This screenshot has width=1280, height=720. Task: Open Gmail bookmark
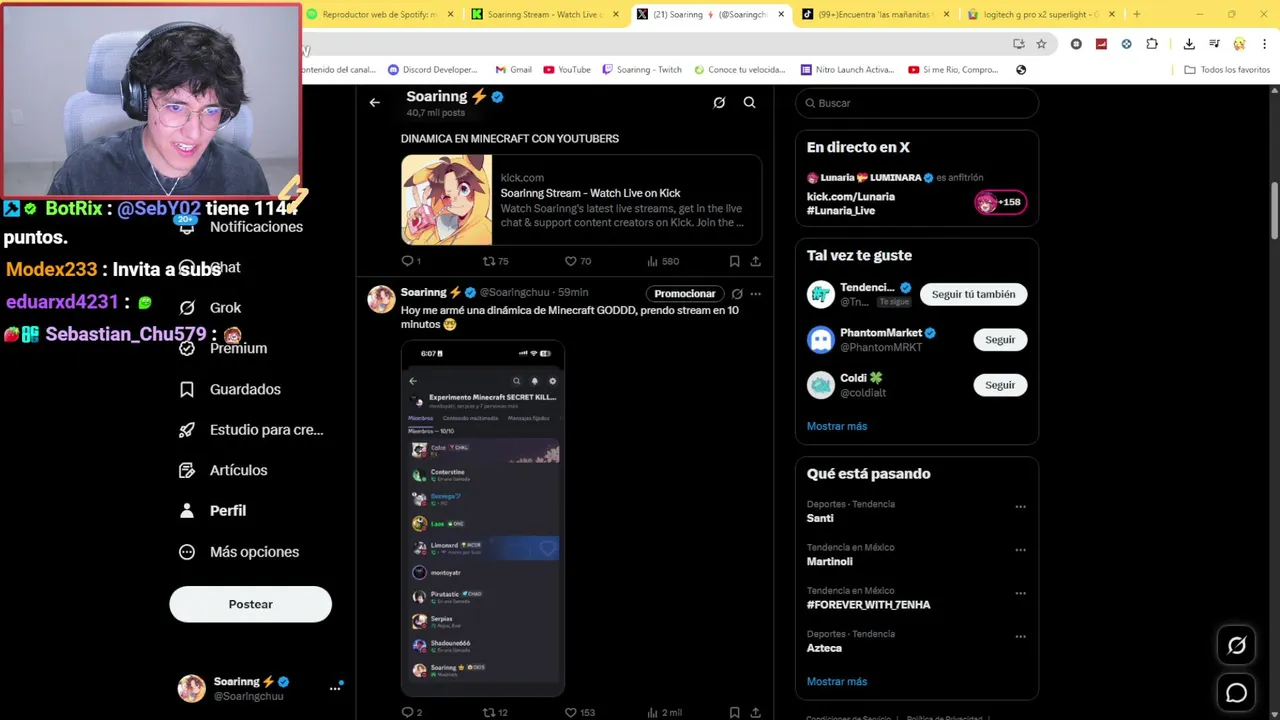514,70
